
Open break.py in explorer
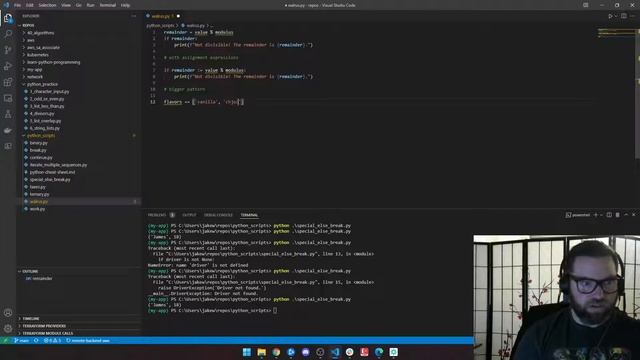38,150
